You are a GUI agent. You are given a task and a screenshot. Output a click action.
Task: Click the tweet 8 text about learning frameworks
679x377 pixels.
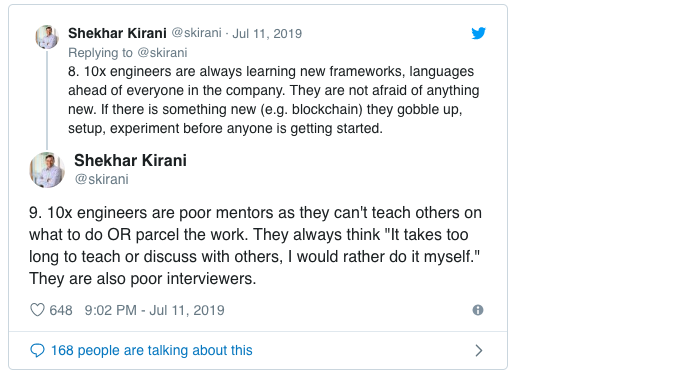274,100
